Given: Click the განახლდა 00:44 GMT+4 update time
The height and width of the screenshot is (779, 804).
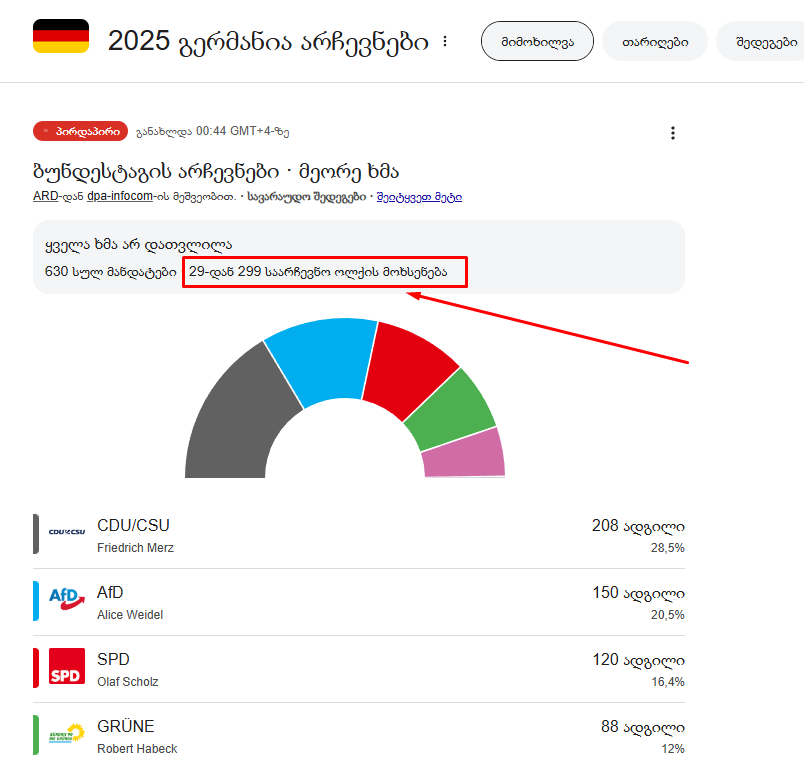Looking at the screenshot, I should pyautogui.click(x=213, y=131).
